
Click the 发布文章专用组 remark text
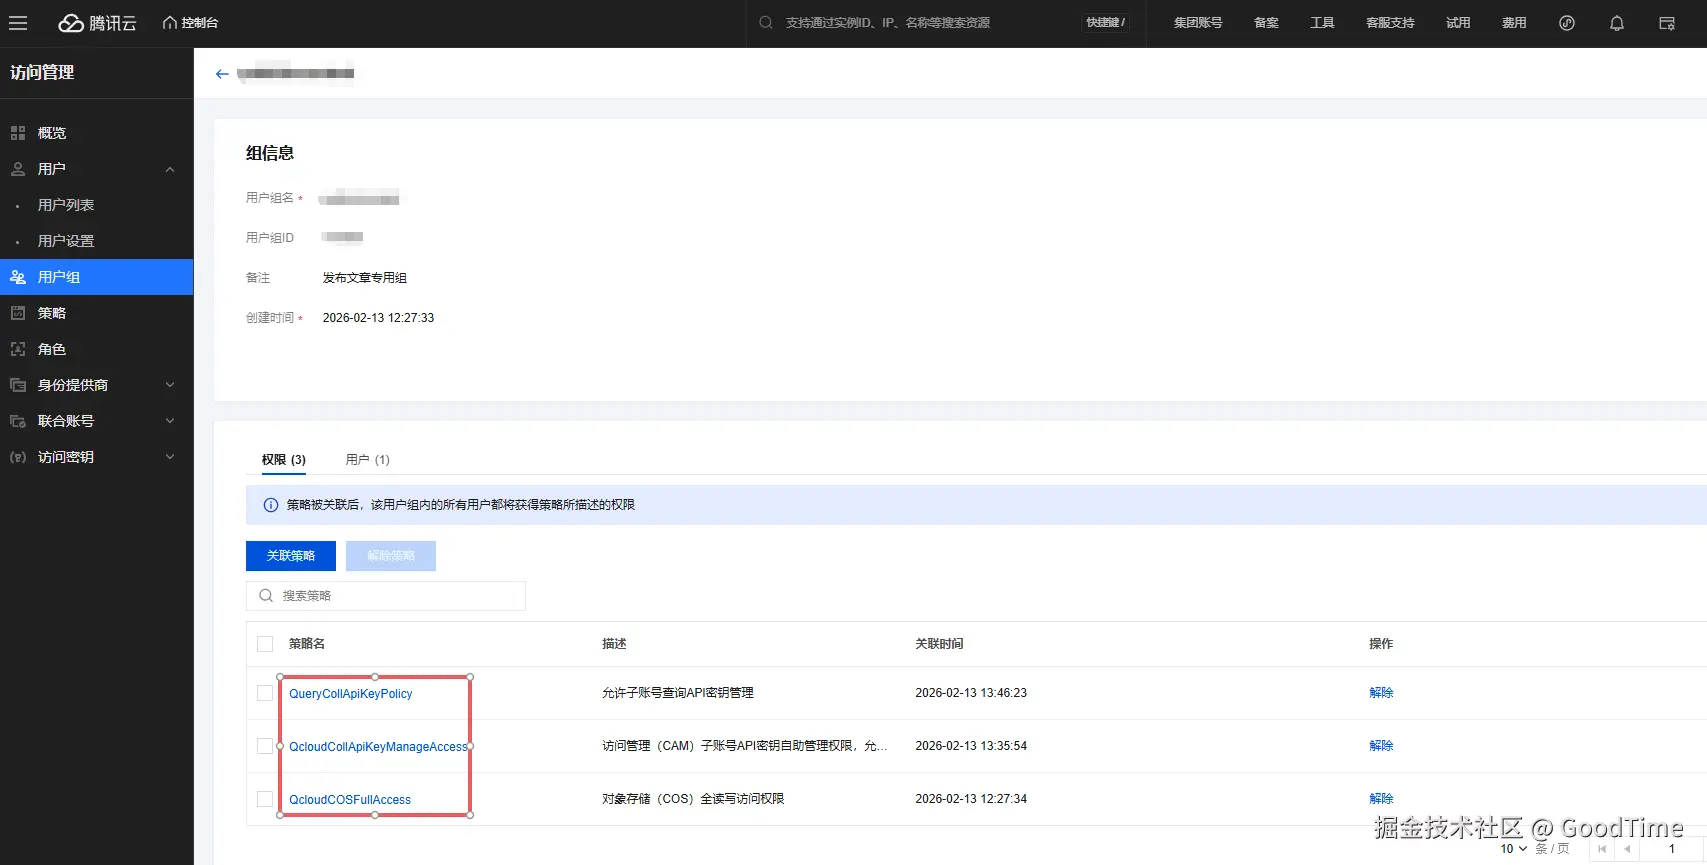[365, 278]
